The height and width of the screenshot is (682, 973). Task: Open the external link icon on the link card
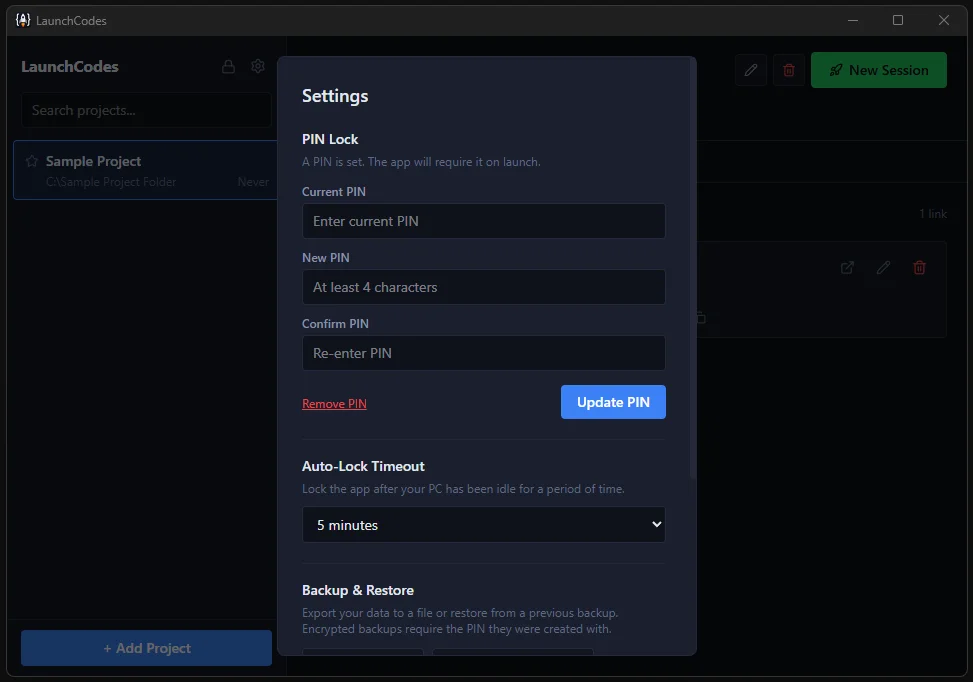(x=846, y=268)
